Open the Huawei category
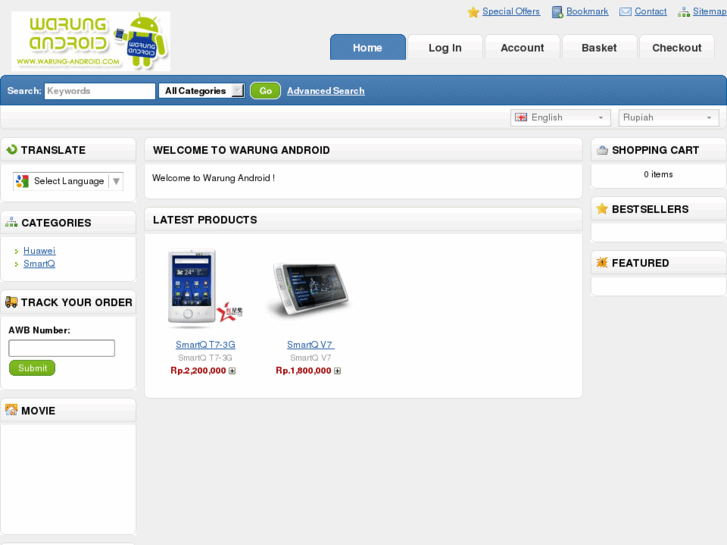 [39, 250]
